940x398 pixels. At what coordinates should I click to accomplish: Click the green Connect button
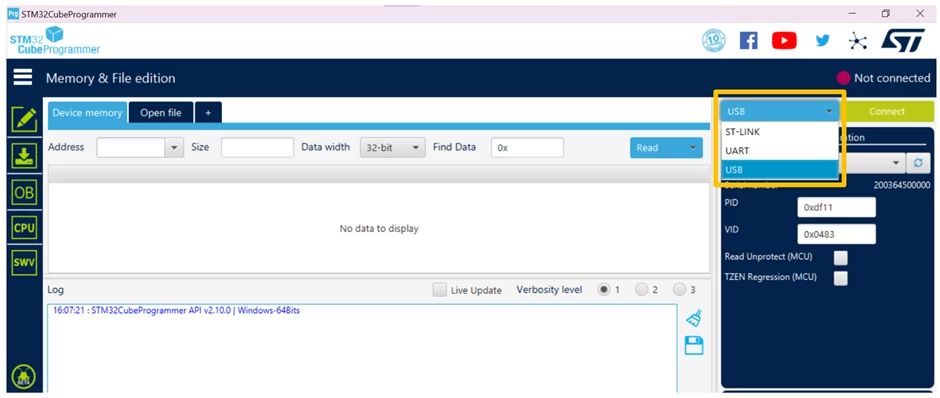(887, 111)
